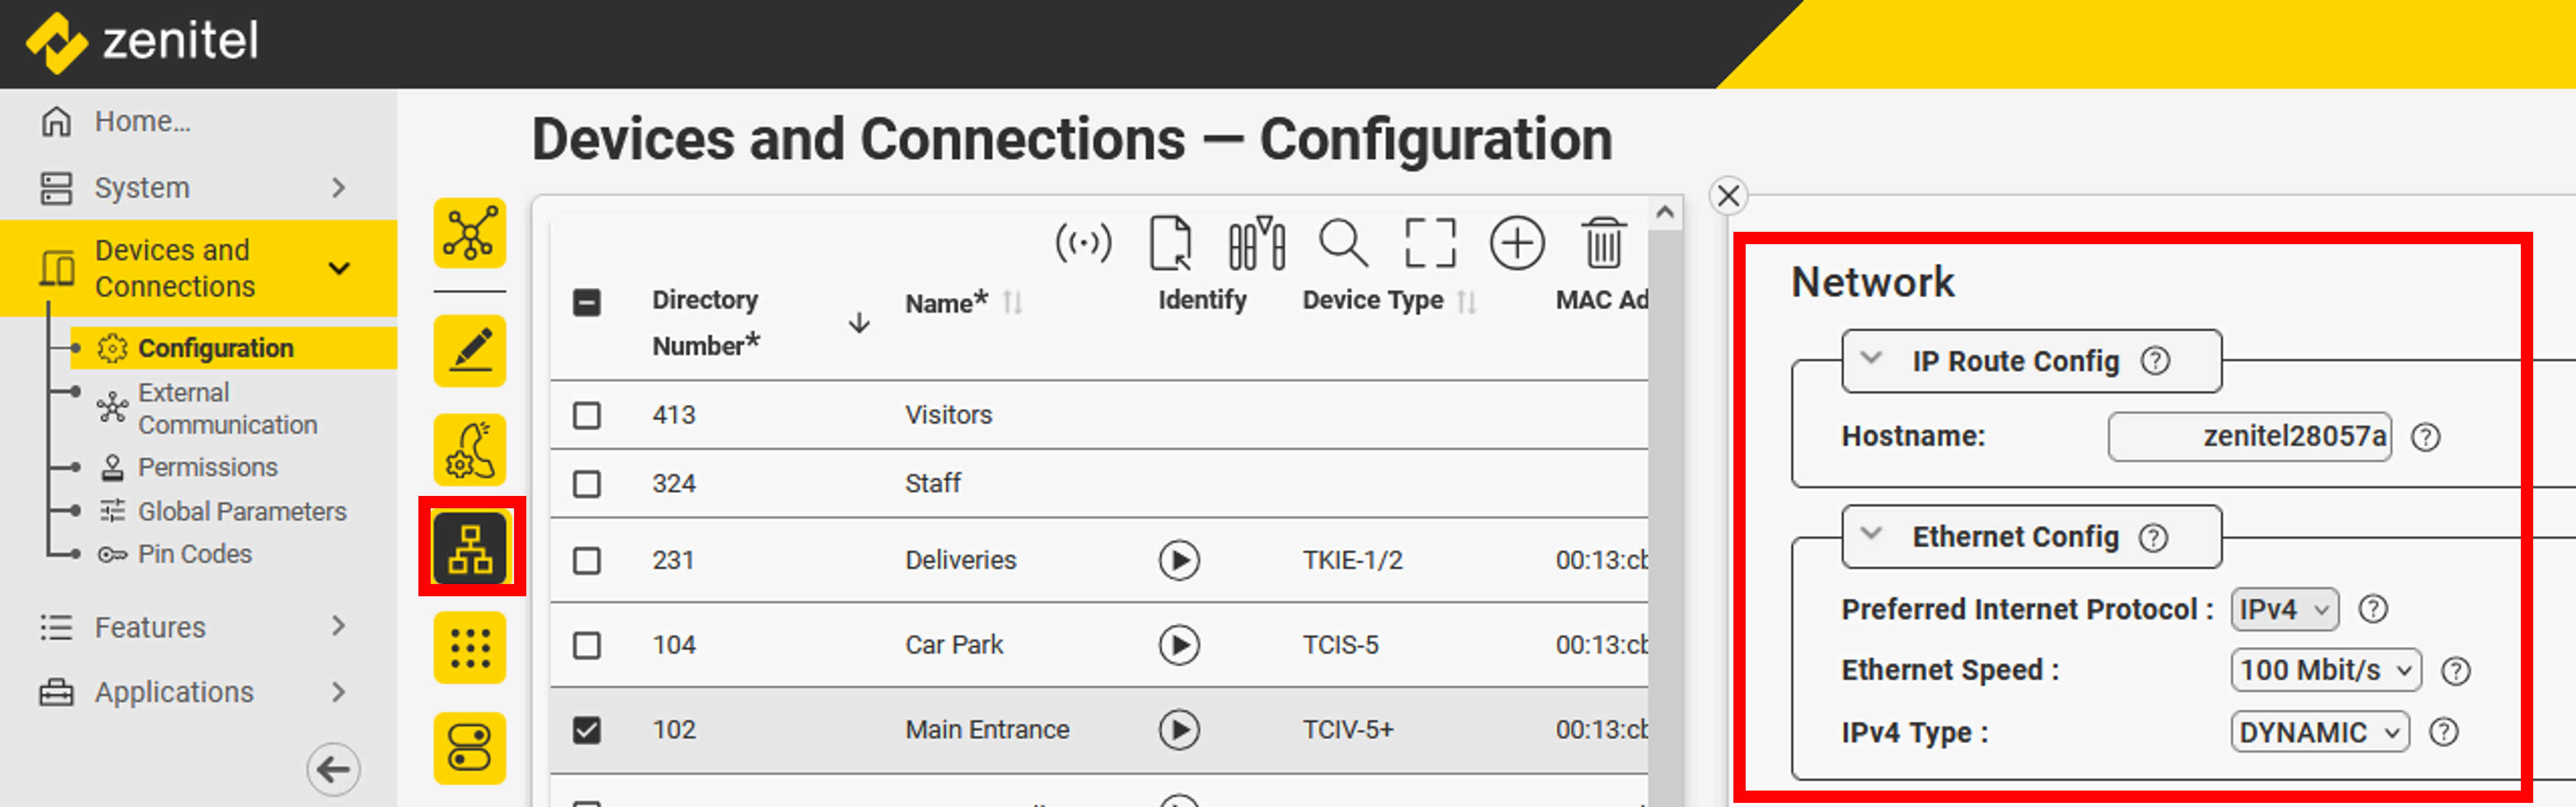
Task: Tick the Car Park 104 checkbox
Action: pos(587,645)
